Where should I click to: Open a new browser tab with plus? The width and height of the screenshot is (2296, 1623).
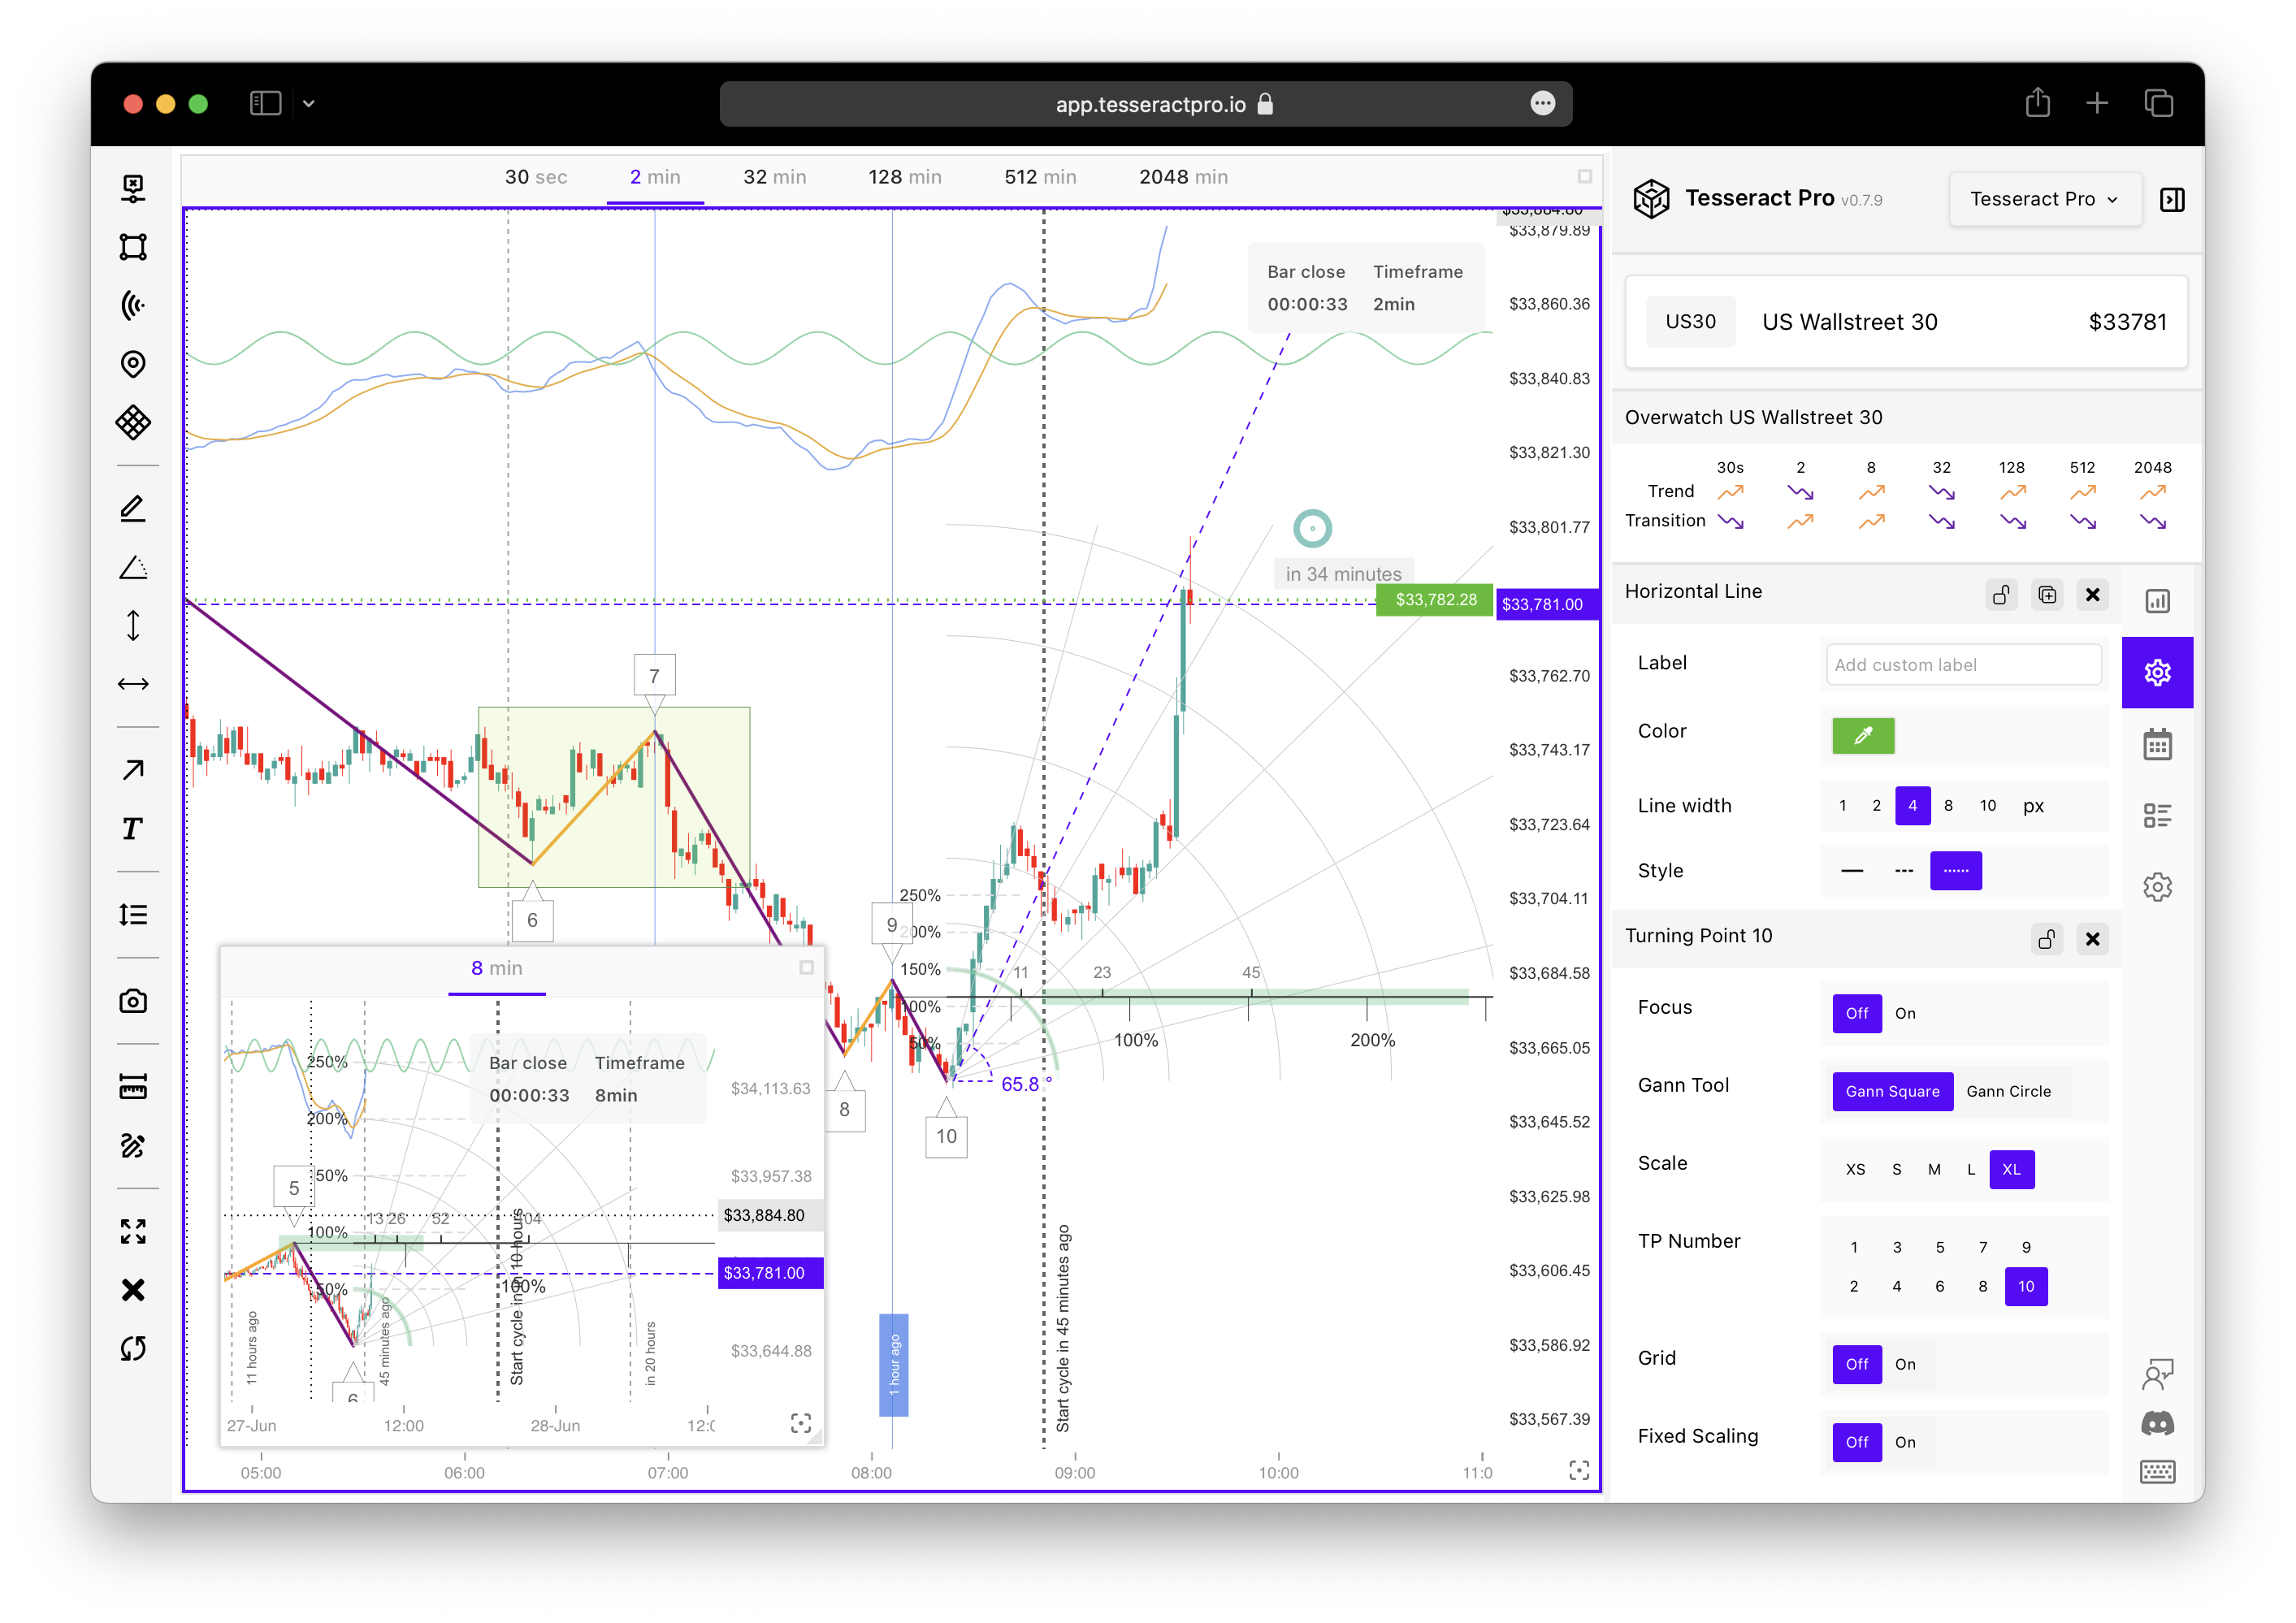[2097, 103]
